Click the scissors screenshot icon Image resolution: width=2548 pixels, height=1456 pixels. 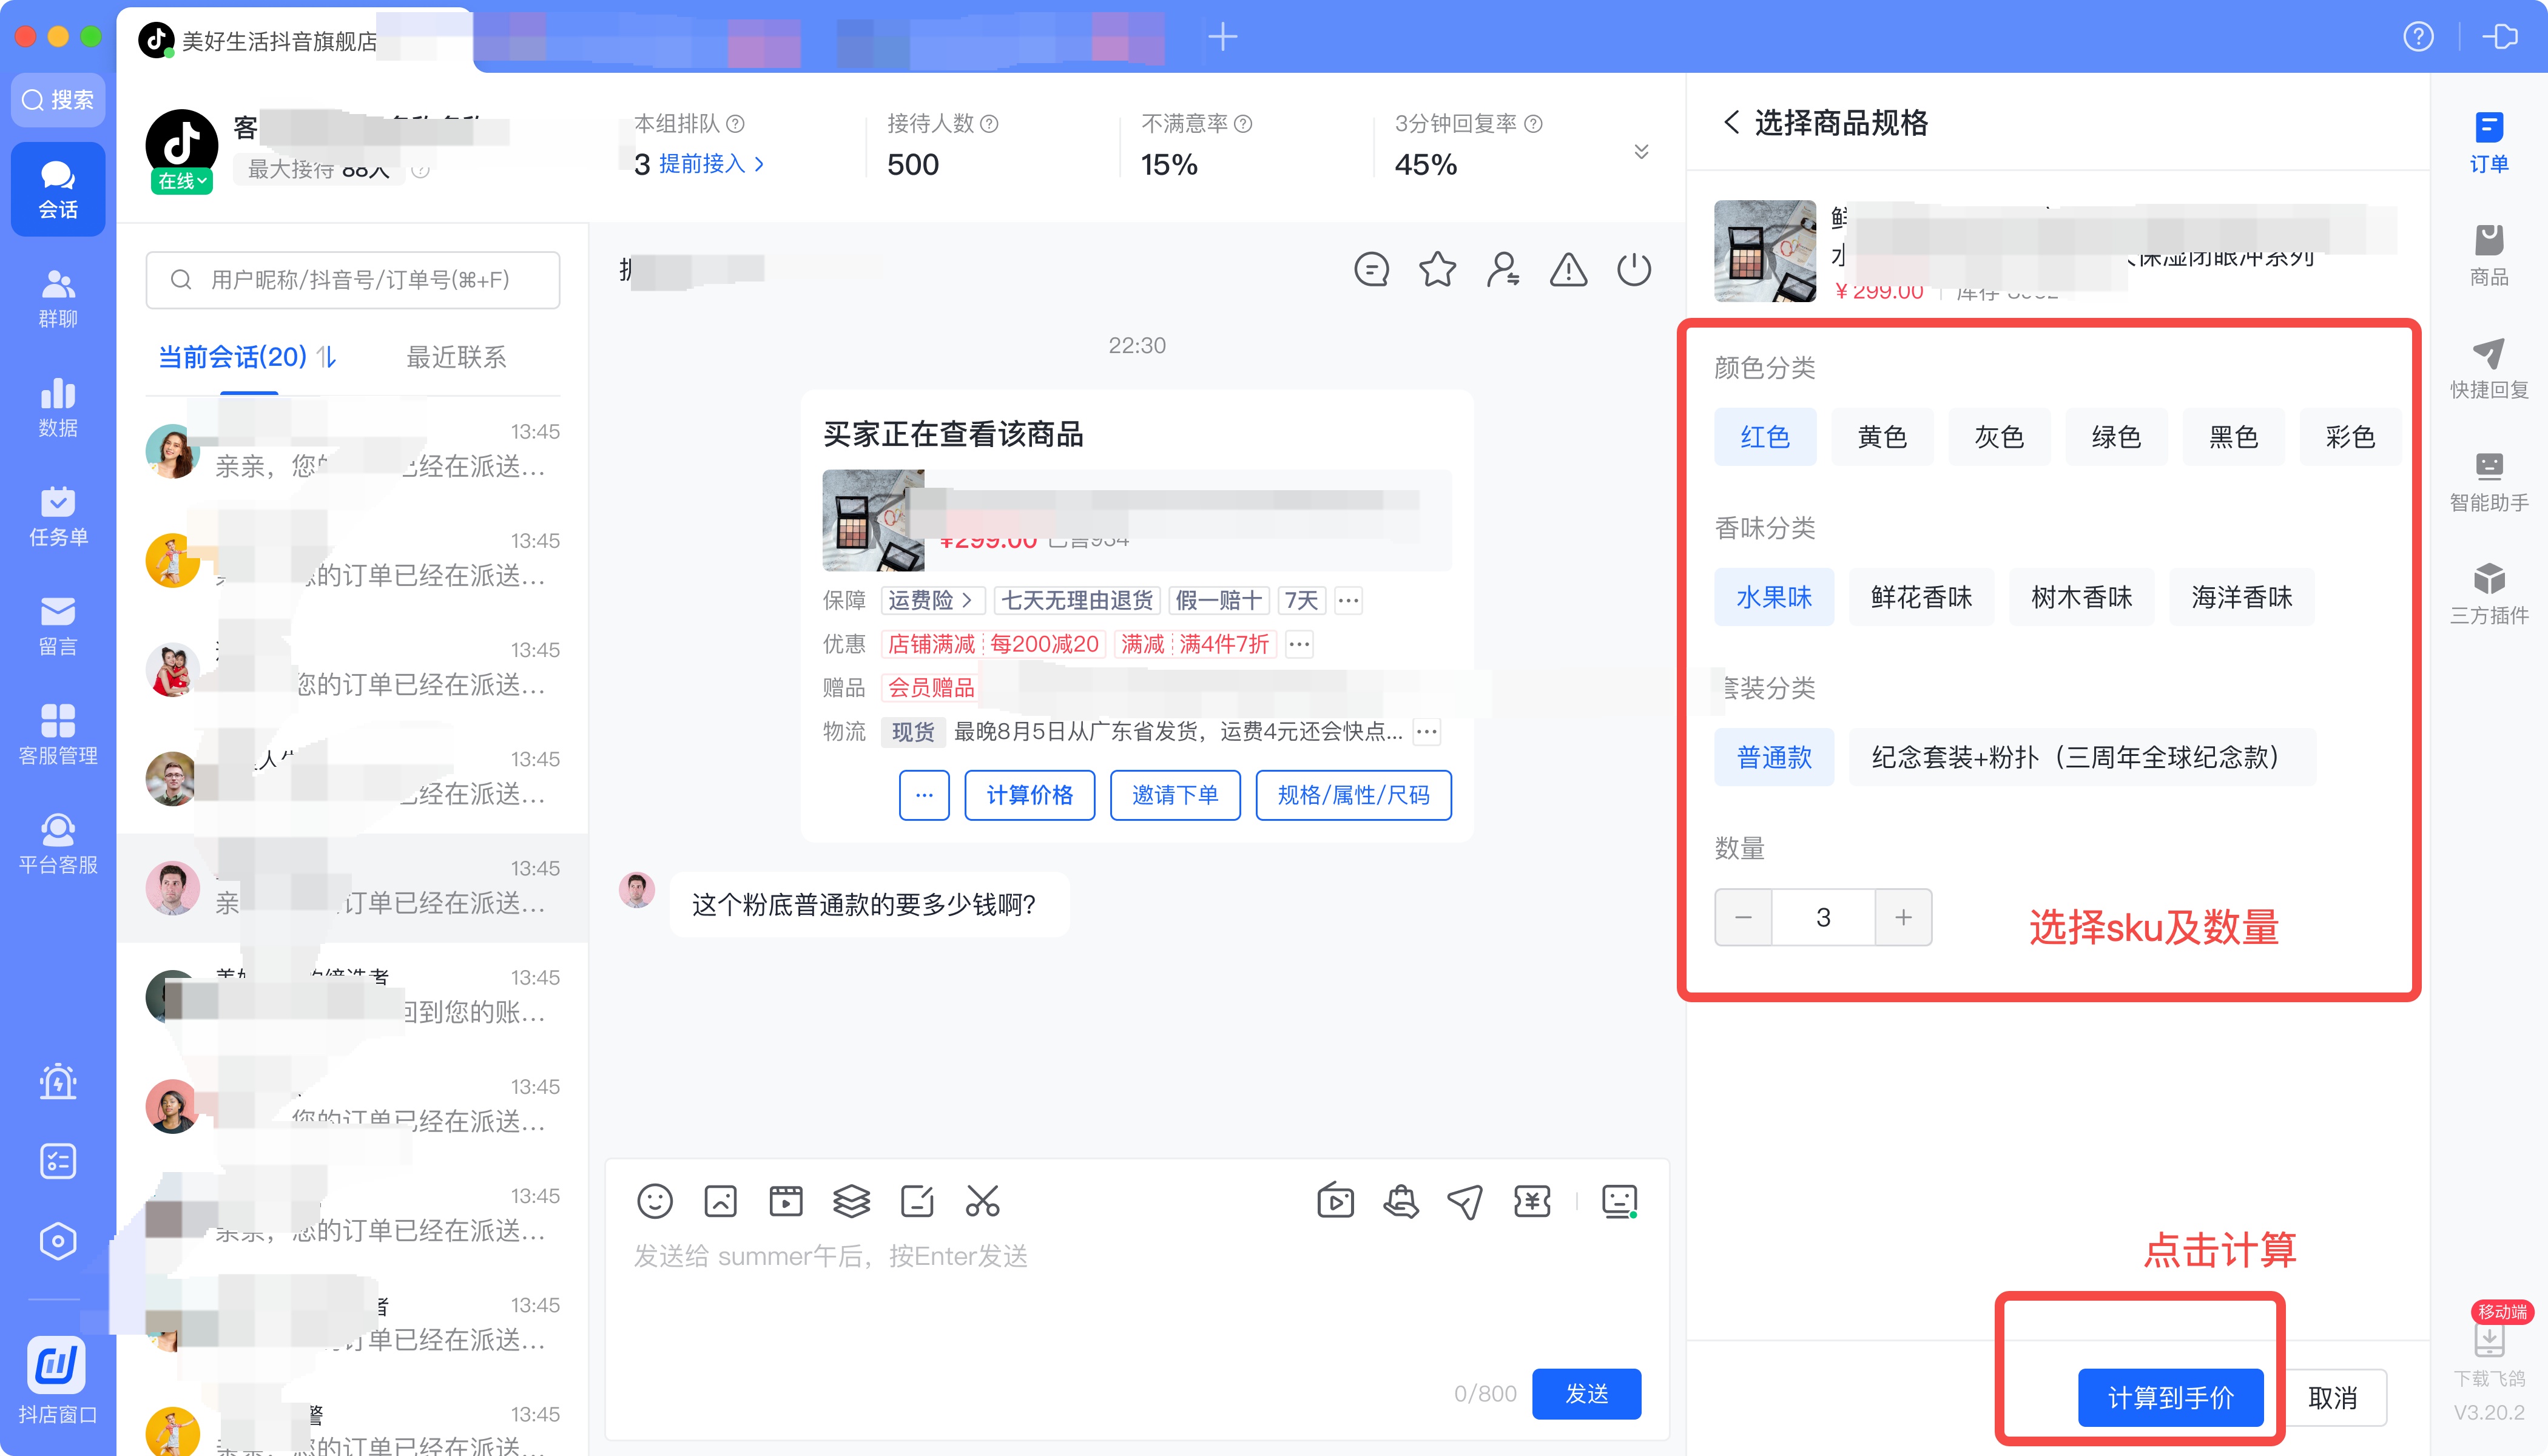[982, 1201]
